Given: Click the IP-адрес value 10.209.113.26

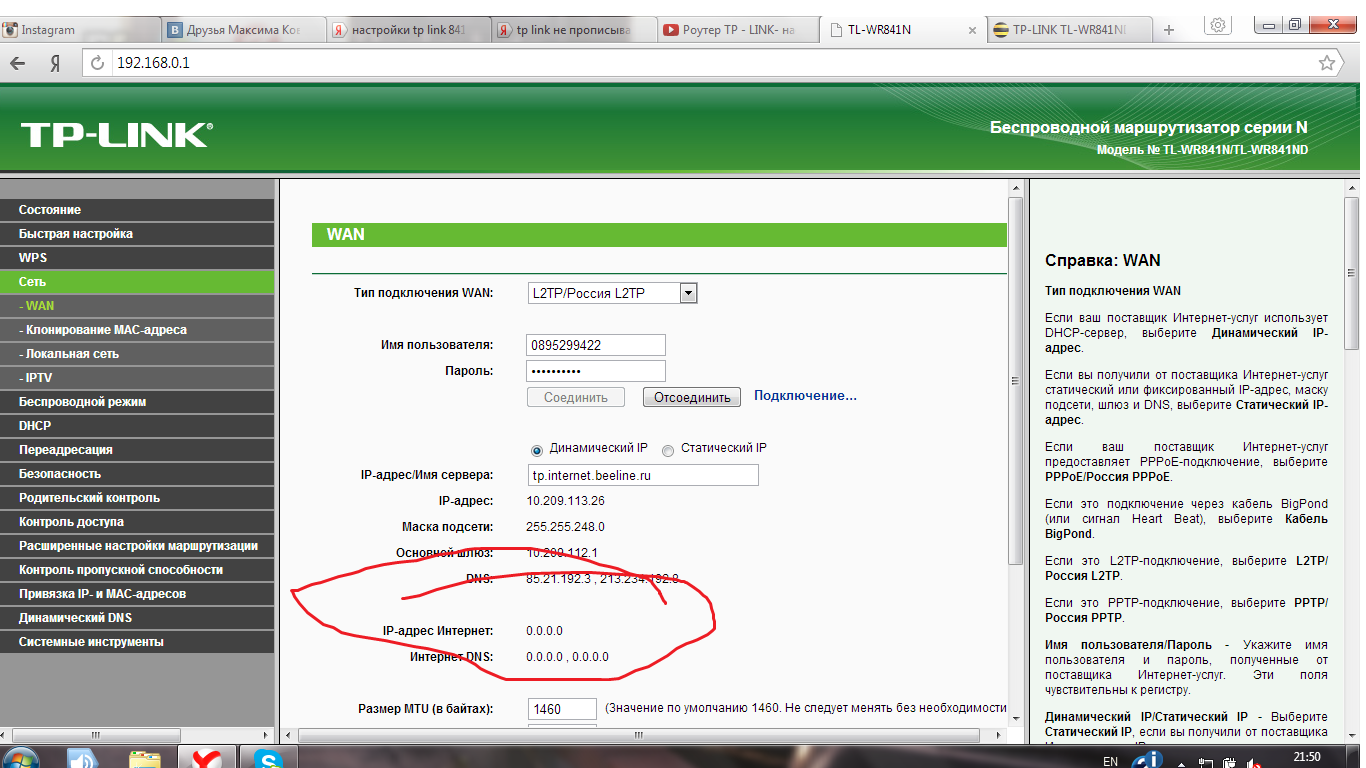Looking at the screenshot, I should [x=565, y=501].
